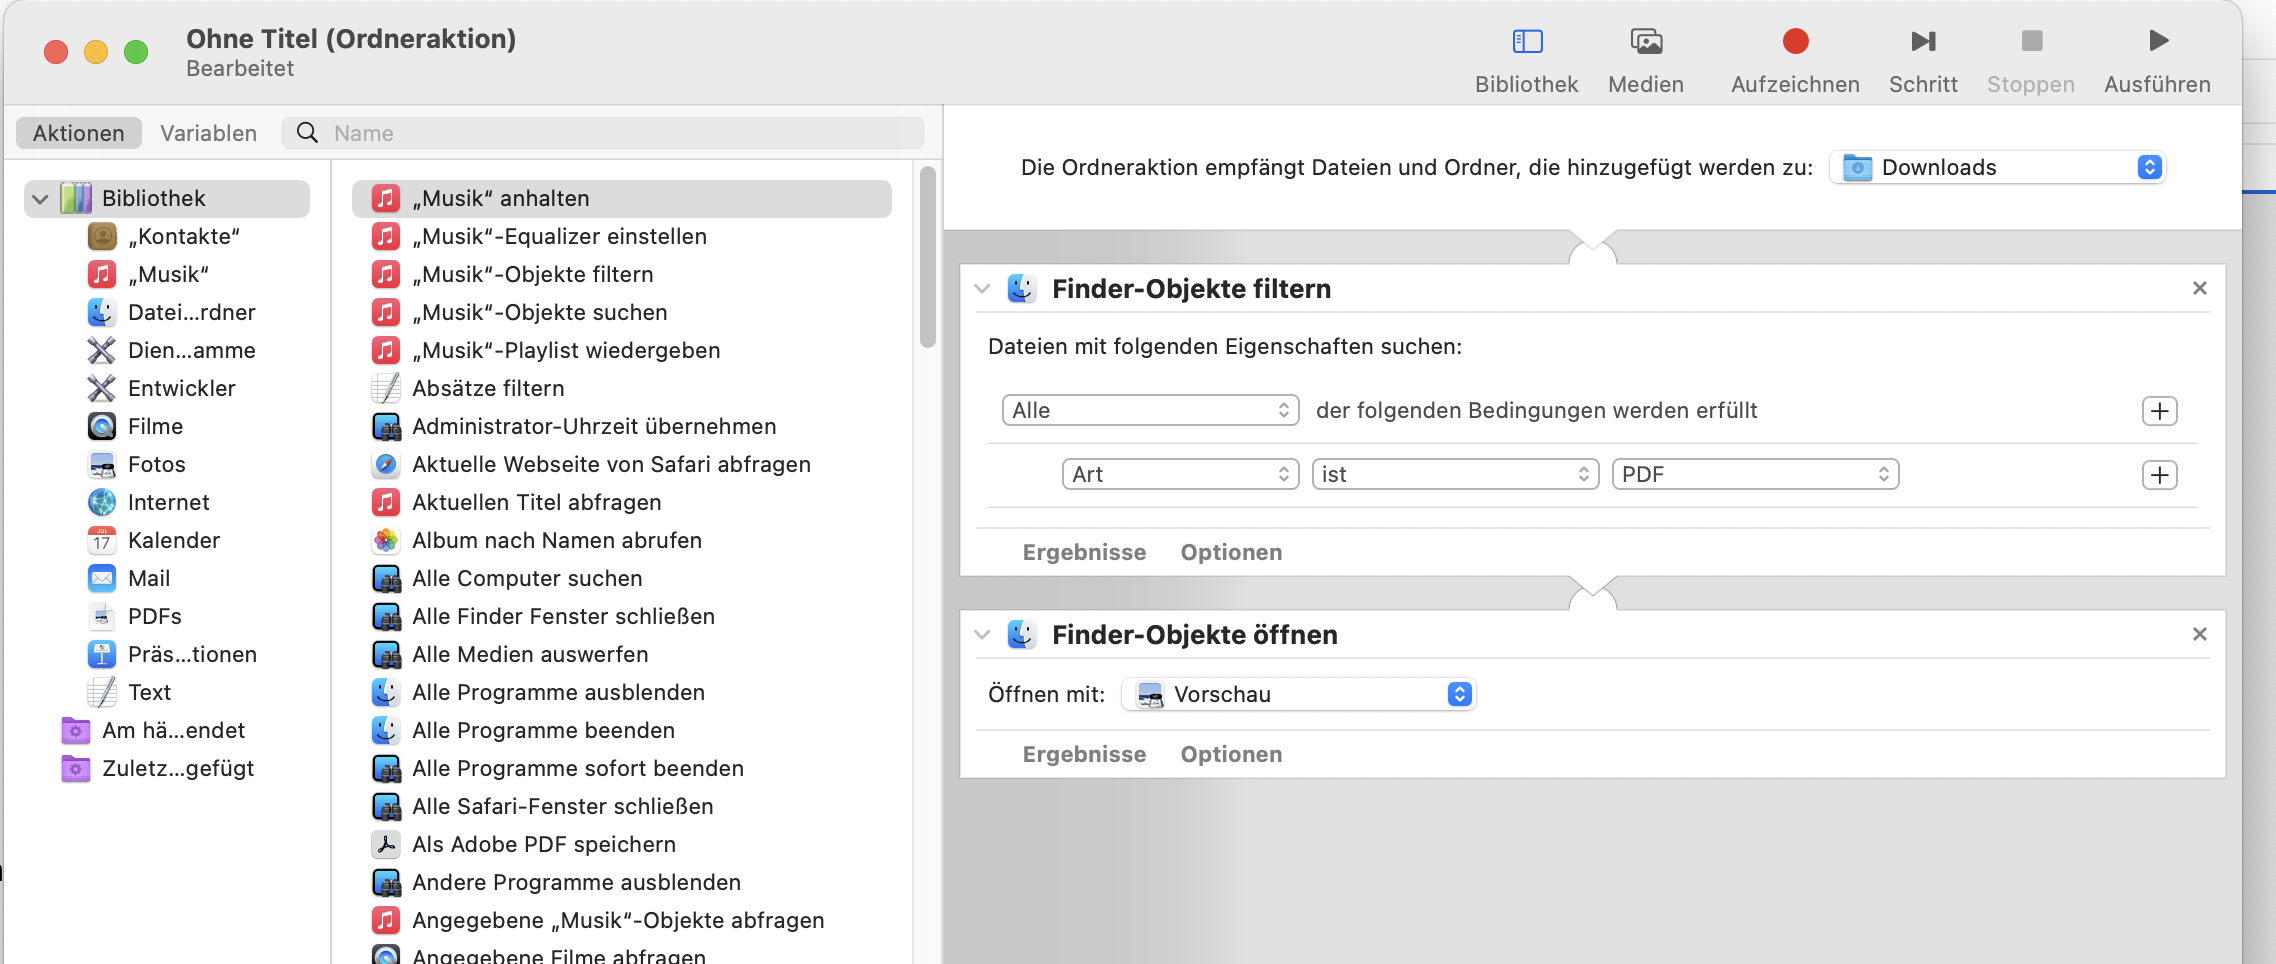
Task: Add a condition next to PDF row
Action: [2159, 475]
